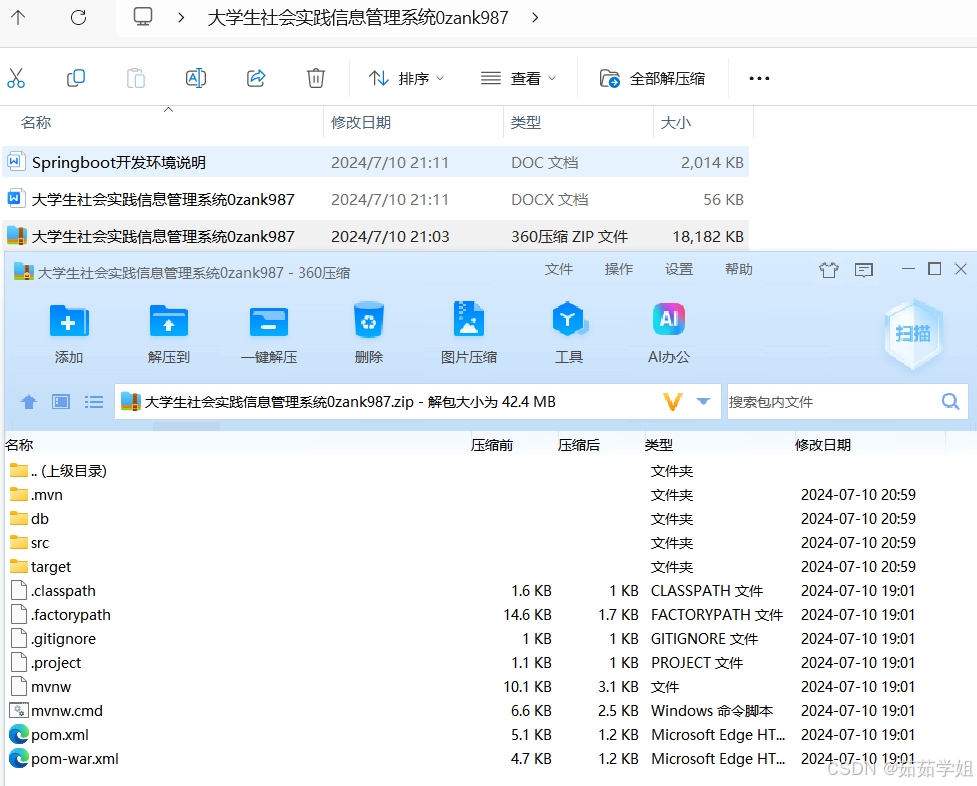The width and height of the screenshot is (977, 786).
Task: Open the three-dots more options menu
Action: [x=759, y=79]
